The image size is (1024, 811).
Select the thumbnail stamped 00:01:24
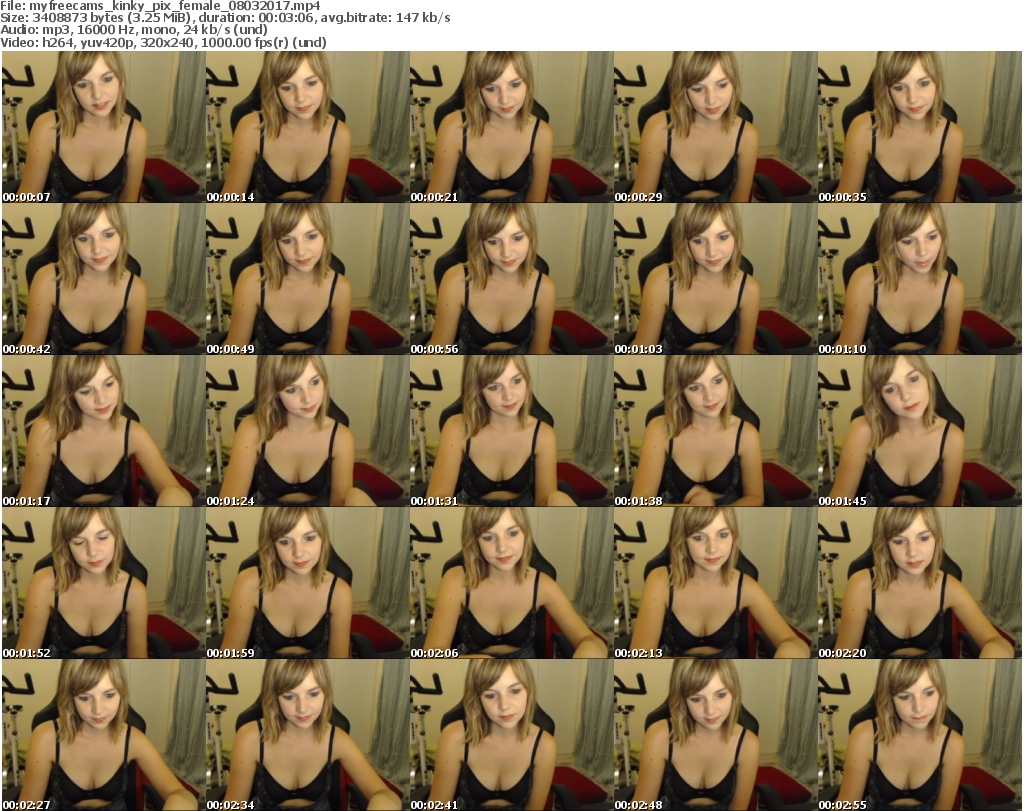pyautogui.click(x=308, y=431)
